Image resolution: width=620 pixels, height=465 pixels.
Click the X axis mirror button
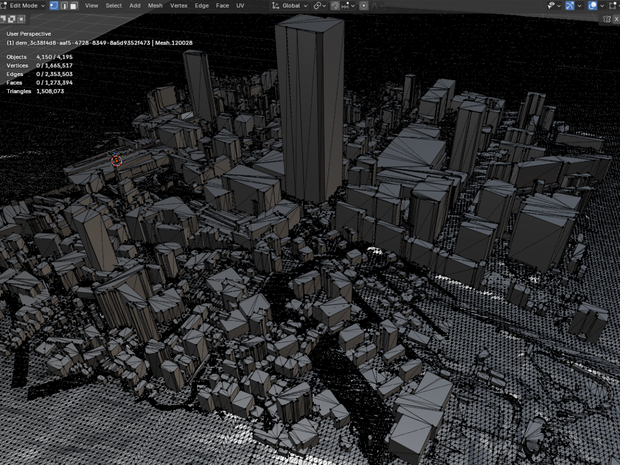(x=616, y=19)
